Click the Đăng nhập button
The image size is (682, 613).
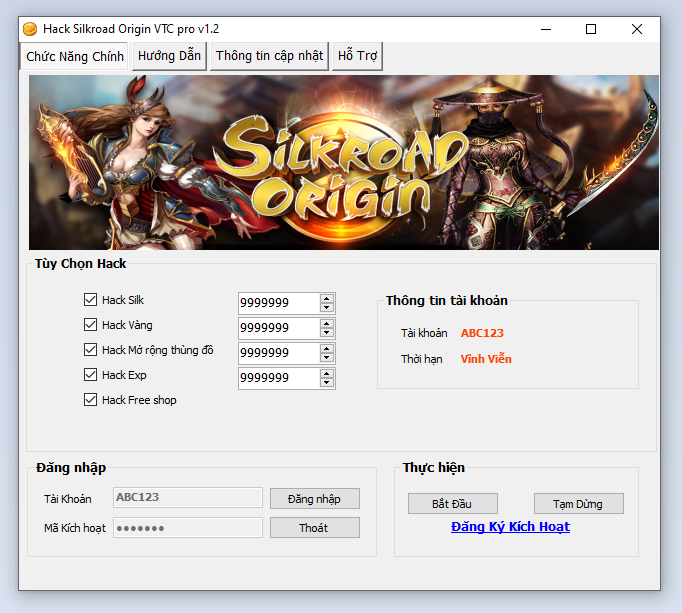pos(314,498)
